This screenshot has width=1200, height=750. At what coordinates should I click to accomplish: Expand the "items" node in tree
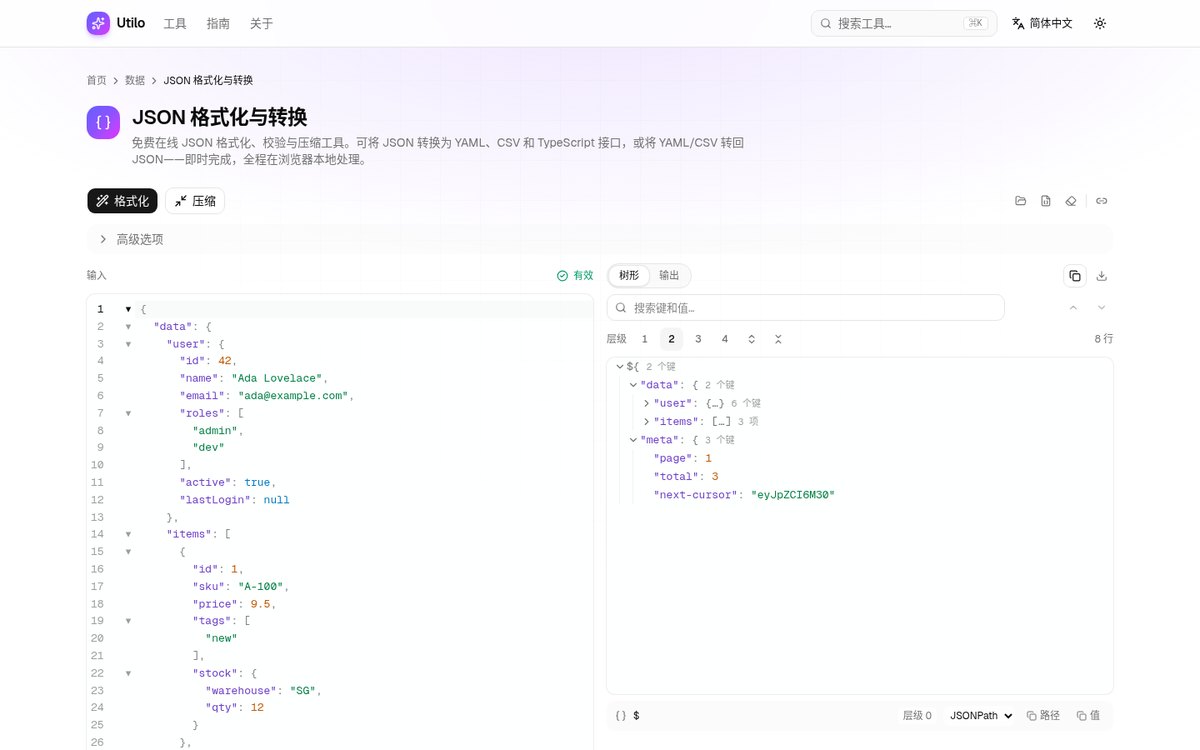[646, 421]
